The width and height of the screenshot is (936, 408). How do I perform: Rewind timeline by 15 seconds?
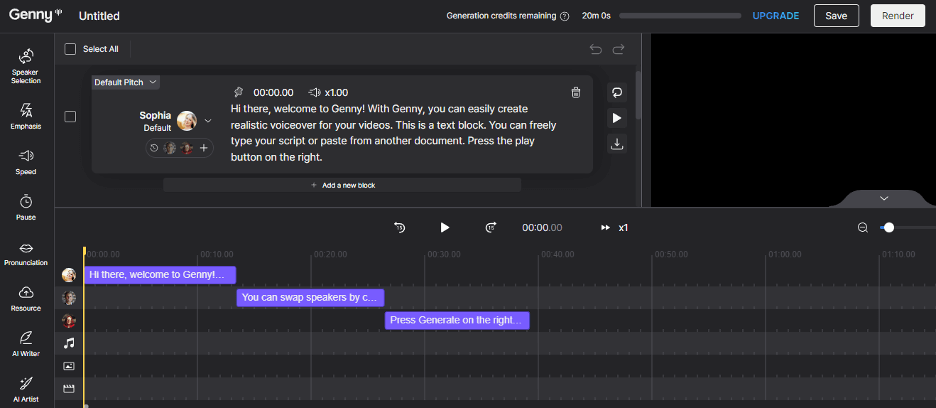click(399, 227)
